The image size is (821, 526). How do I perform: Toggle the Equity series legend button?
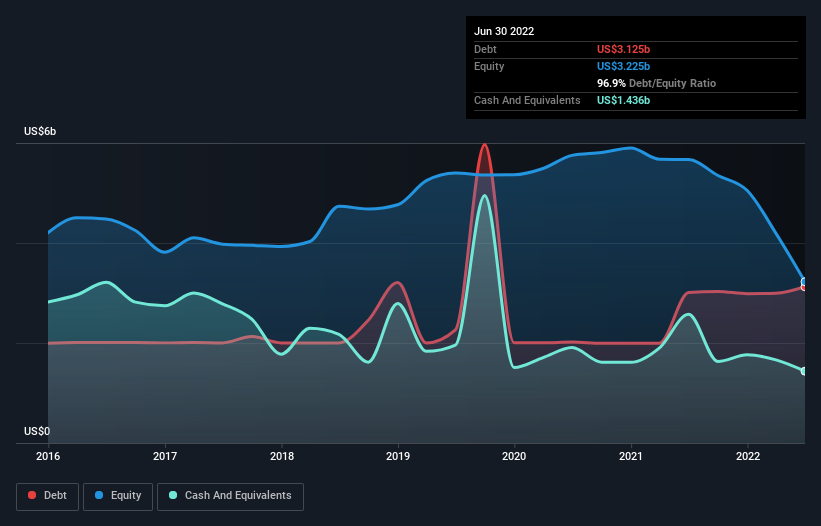click(118, 496)
